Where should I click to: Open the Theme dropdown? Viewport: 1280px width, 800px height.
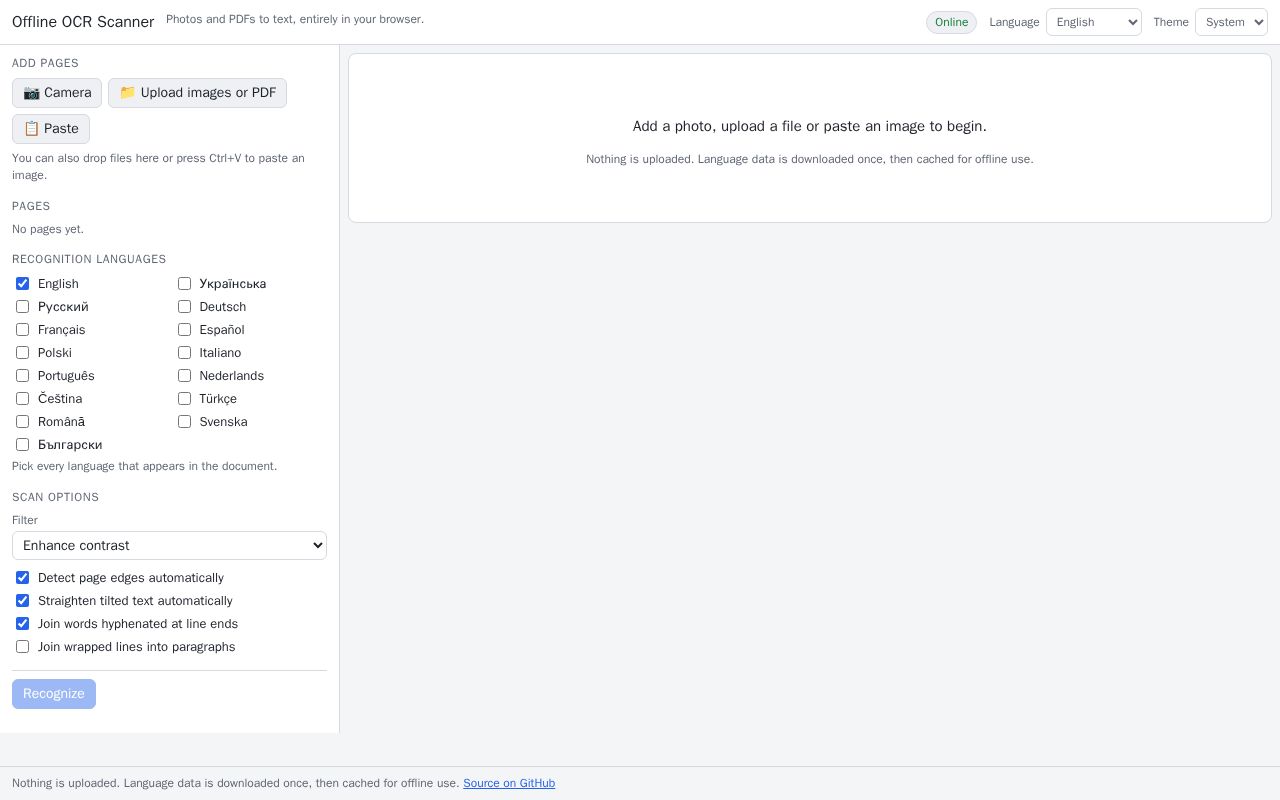pyautogui.click(x=1231, y=22)
